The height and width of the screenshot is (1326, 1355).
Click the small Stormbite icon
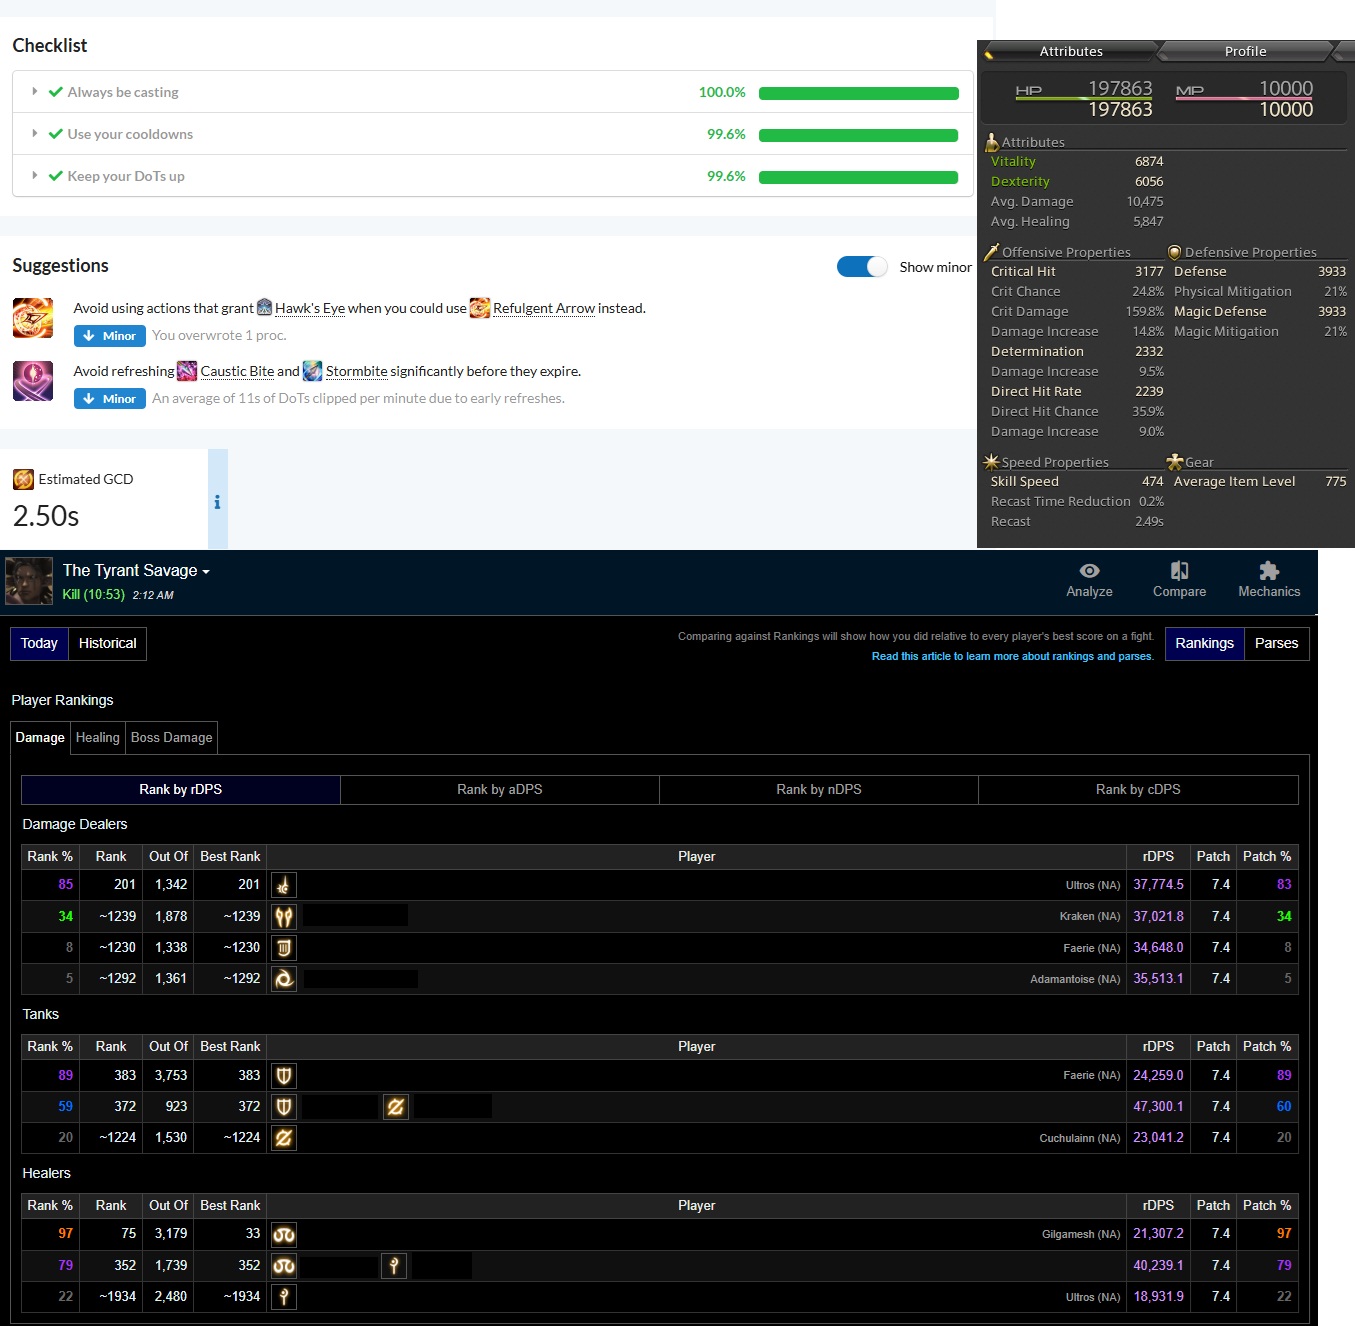(x=313, y=371)
